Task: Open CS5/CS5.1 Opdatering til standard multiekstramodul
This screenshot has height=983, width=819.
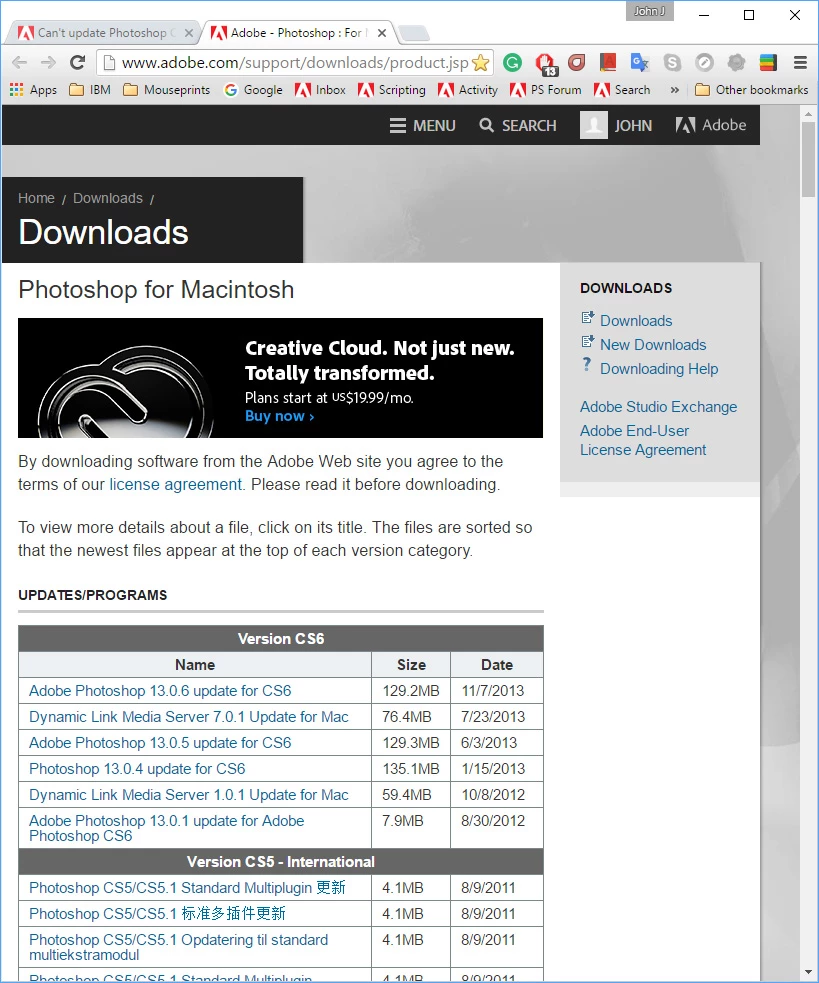Action: (178, 947)
